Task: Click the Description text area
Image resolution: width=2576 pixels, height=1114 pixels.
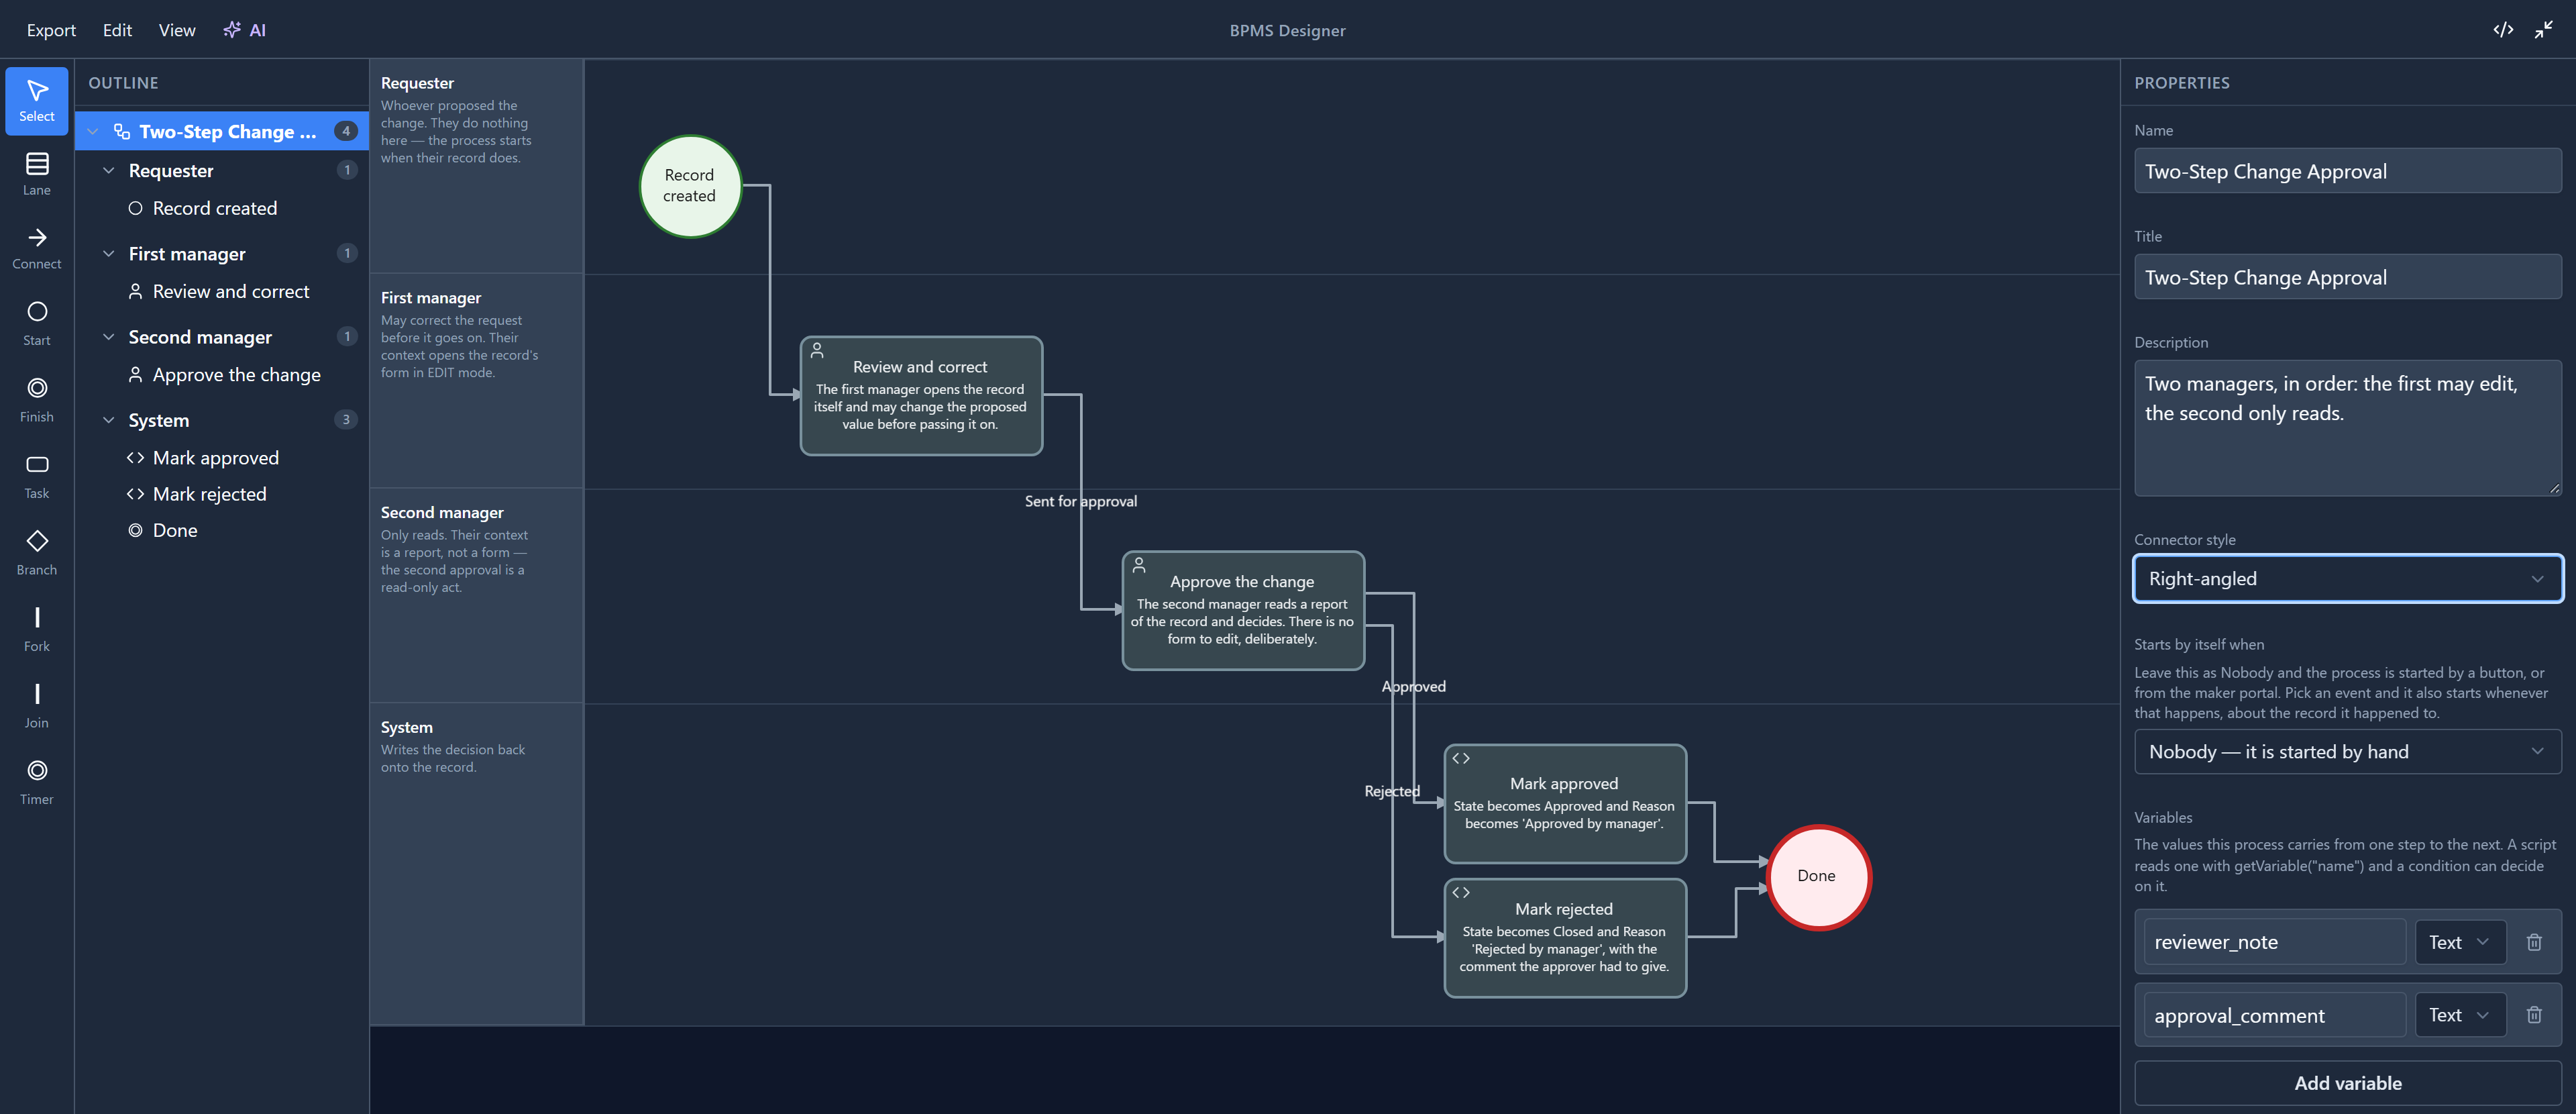Action: pyautogui.click(x=2347, y=428)
